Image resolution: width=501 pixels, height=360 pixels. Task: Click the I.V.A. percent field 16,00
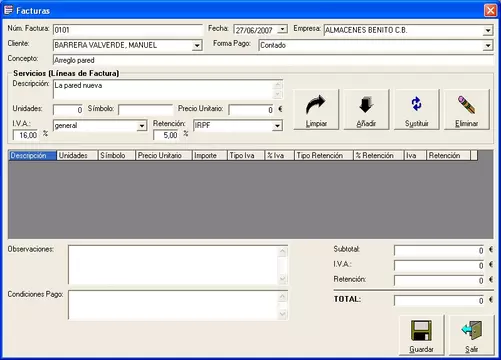(x=25, y=135)
